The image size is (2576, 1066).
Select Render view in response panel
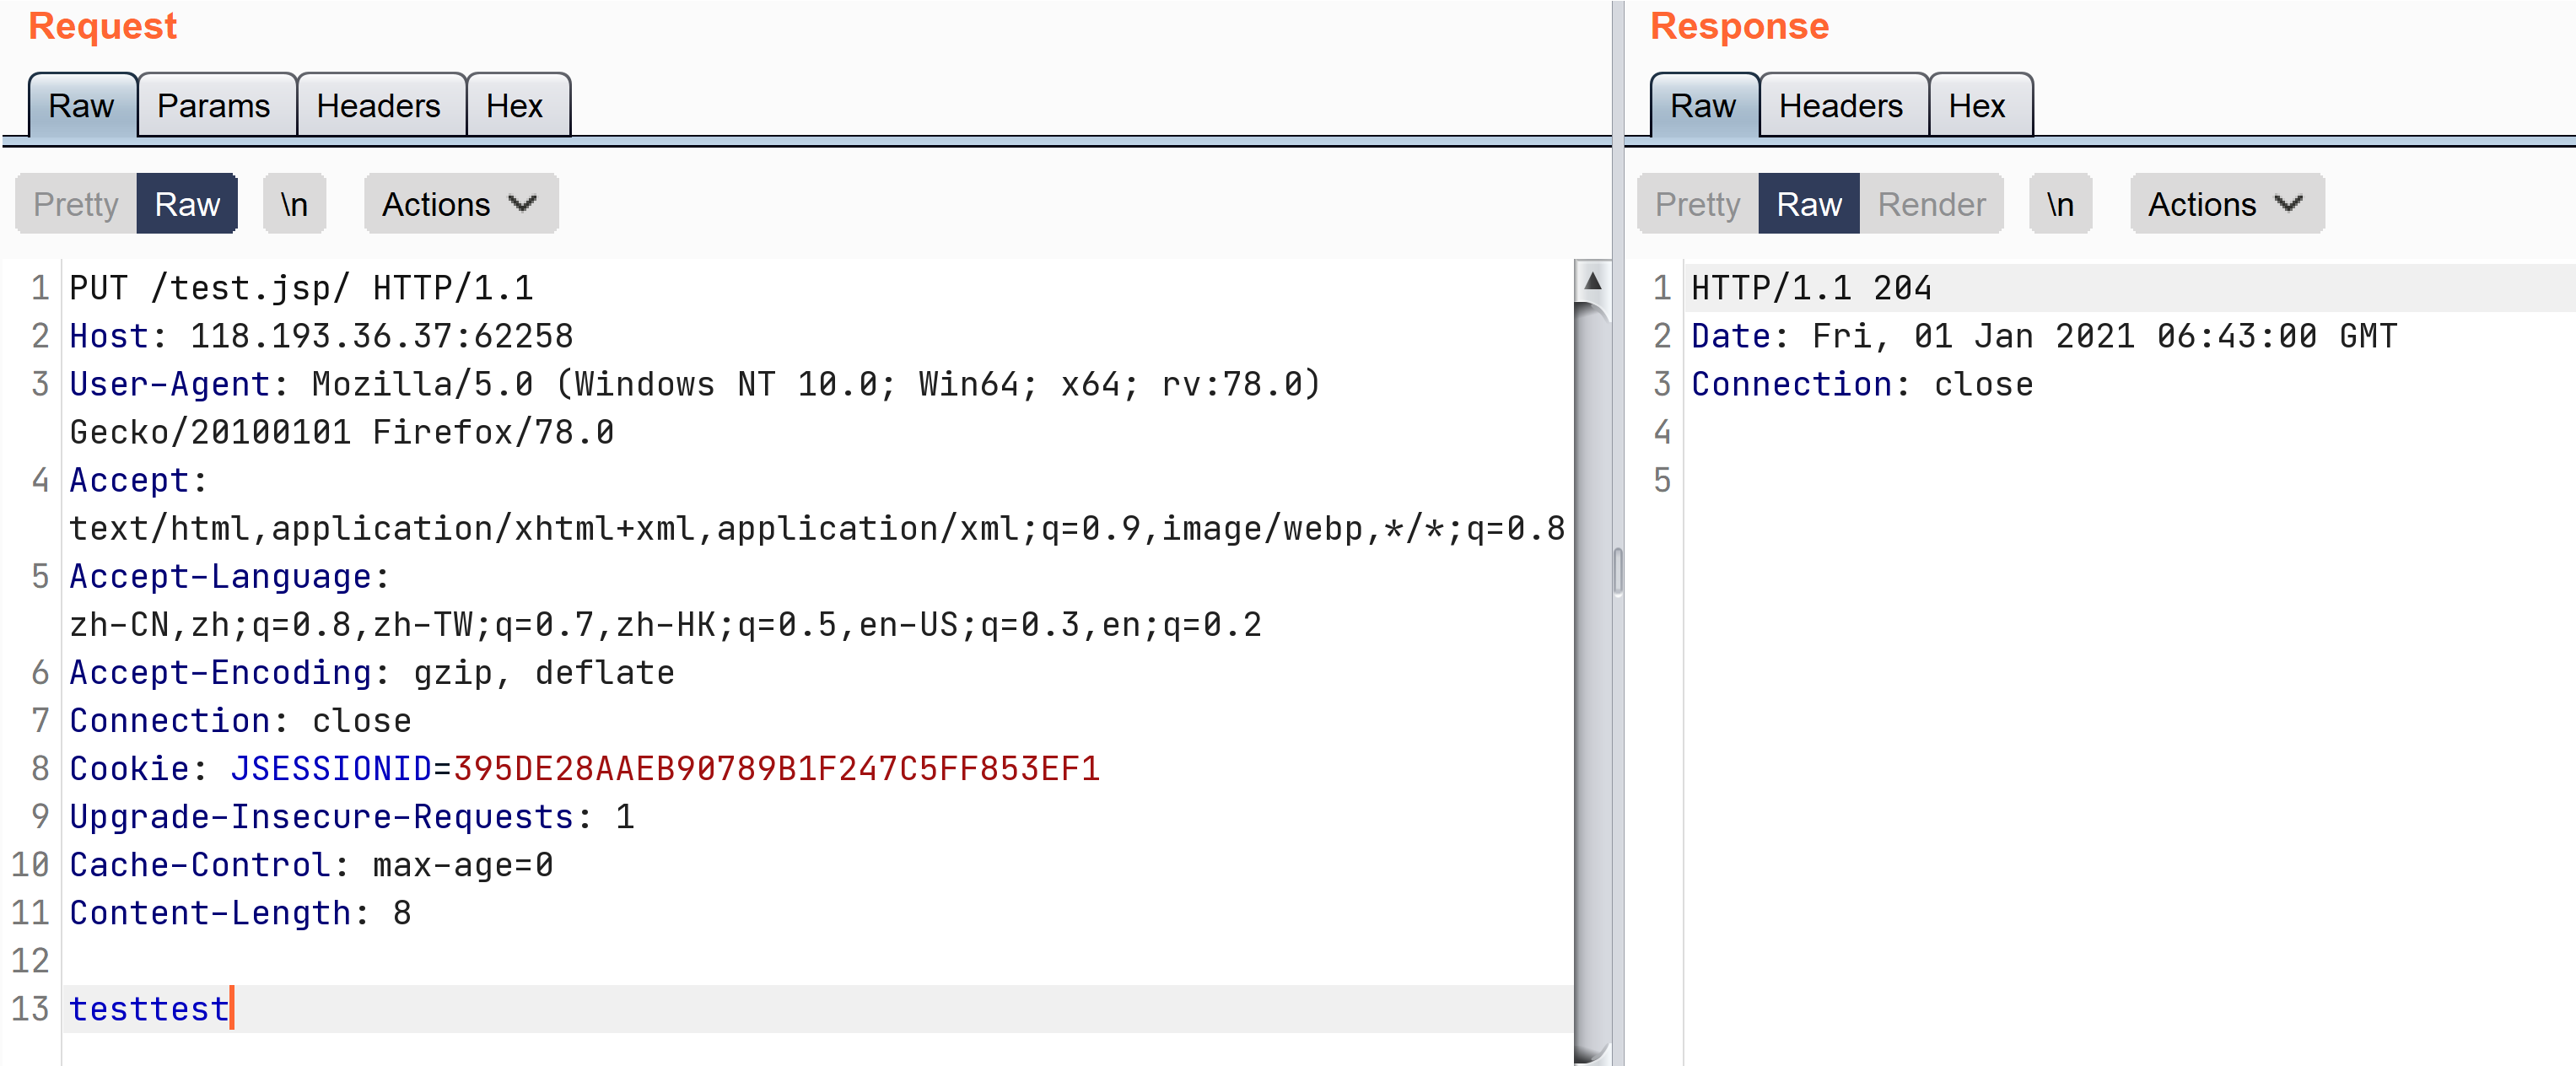1930,204
